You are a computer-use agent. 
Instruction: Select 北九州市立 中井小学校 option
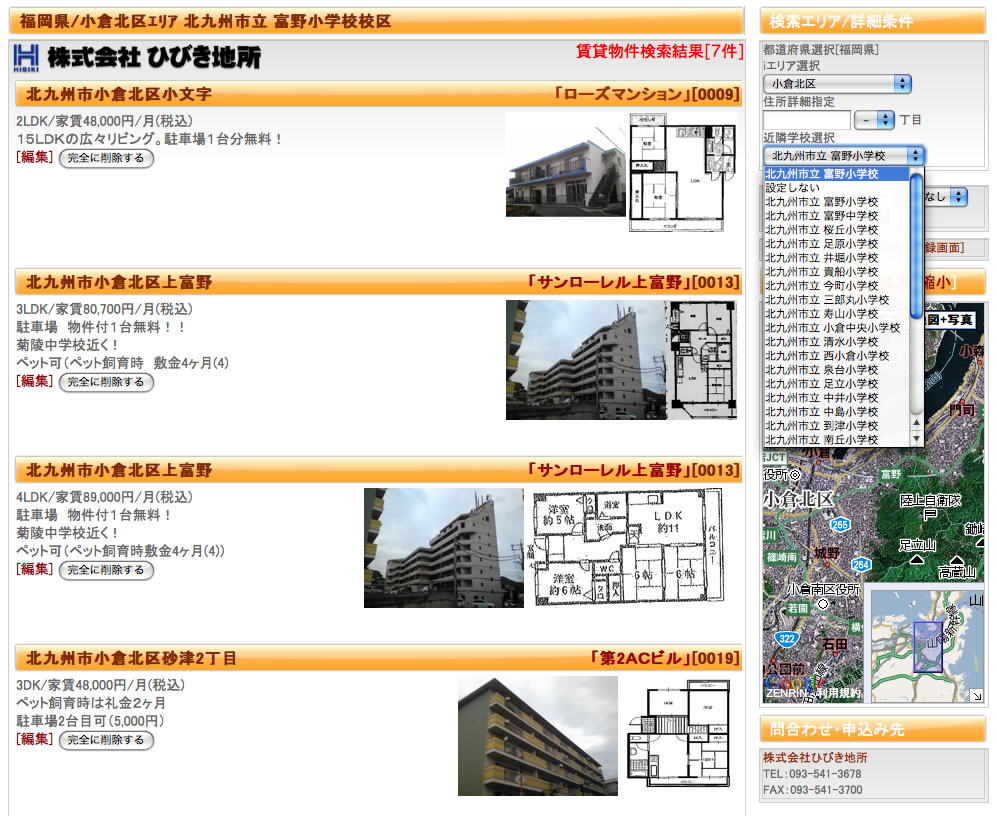836,398
